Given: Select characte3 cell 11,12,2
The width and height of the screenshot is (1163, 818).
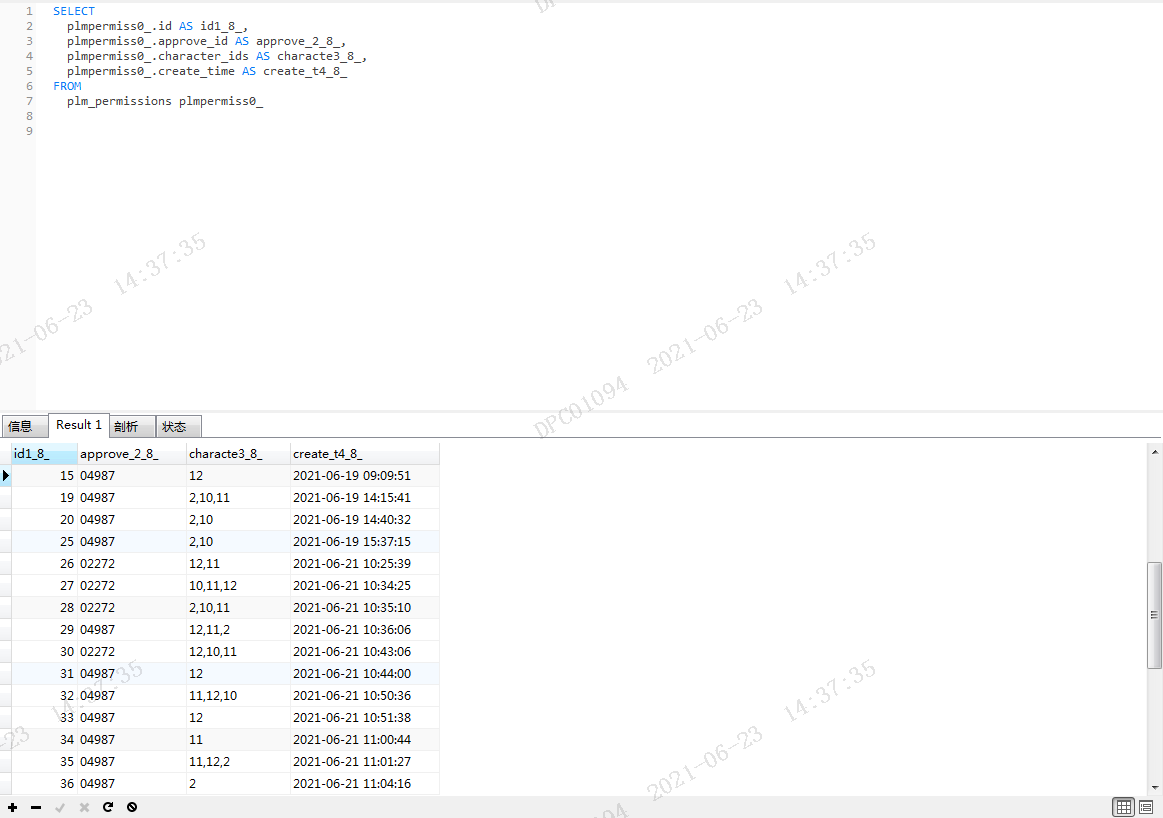Looking at the screenshot, I should tap(237, 762).
